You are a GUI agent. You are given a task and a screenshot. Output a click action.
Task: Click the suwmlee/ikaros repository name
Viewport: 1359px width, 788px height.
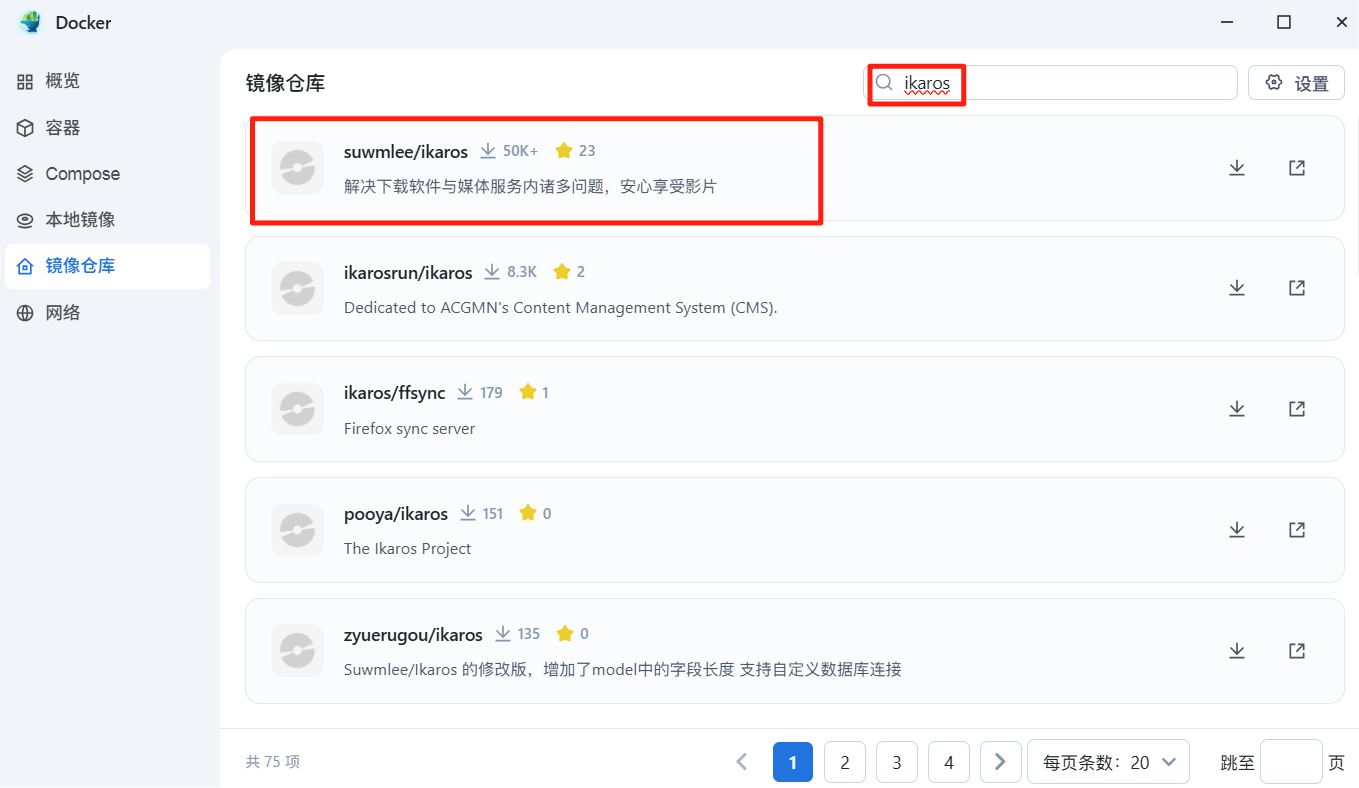406,152
